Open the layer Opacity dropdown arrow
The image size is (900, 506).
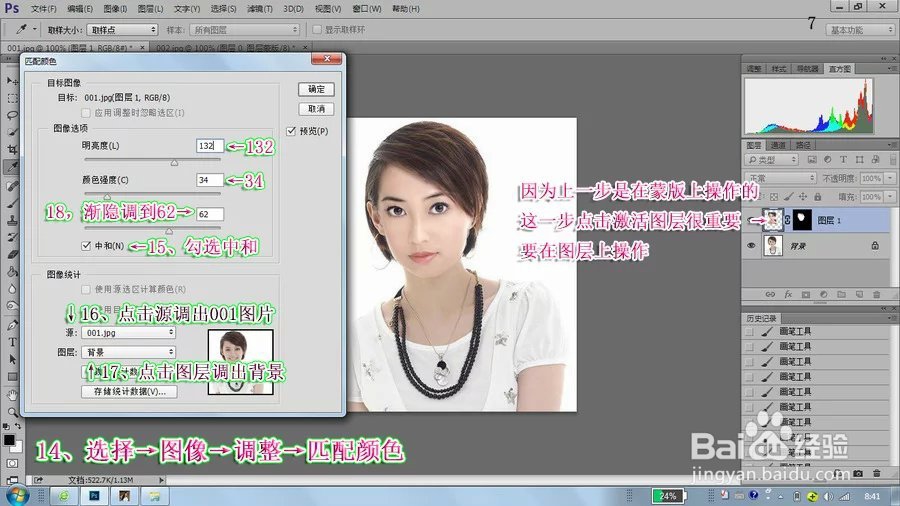tap(890, 178)
